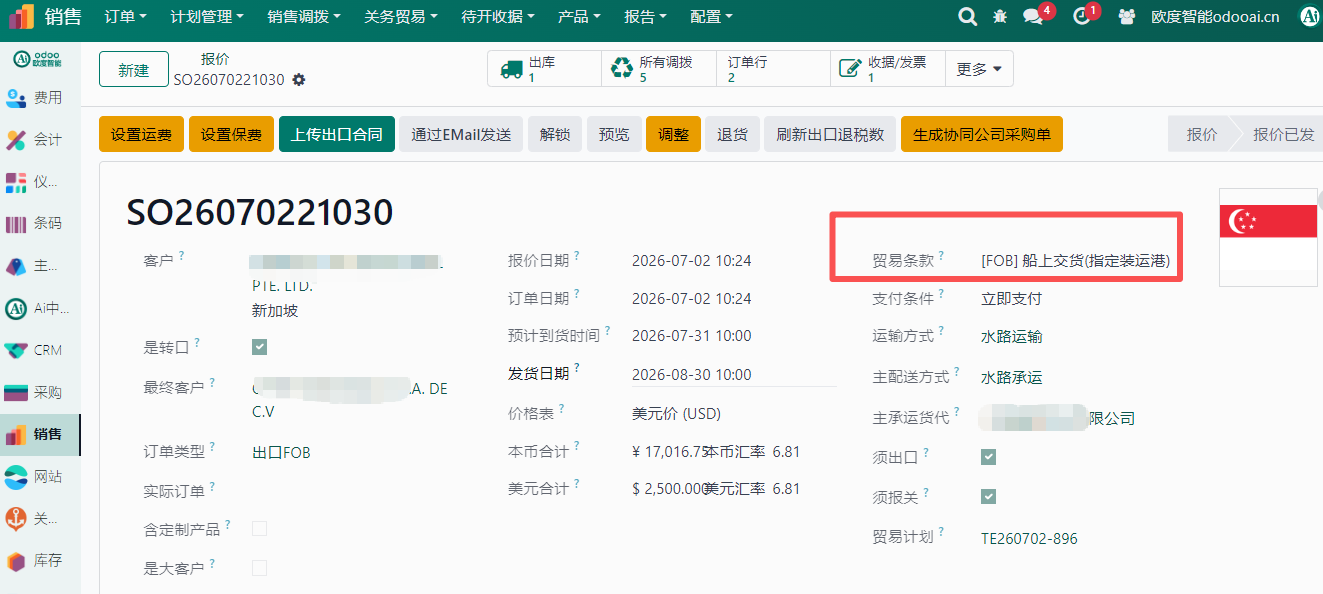Viewport: 1323px width, 594px height.
Task: Click the 退货 button
Action: tap(732, 134)
